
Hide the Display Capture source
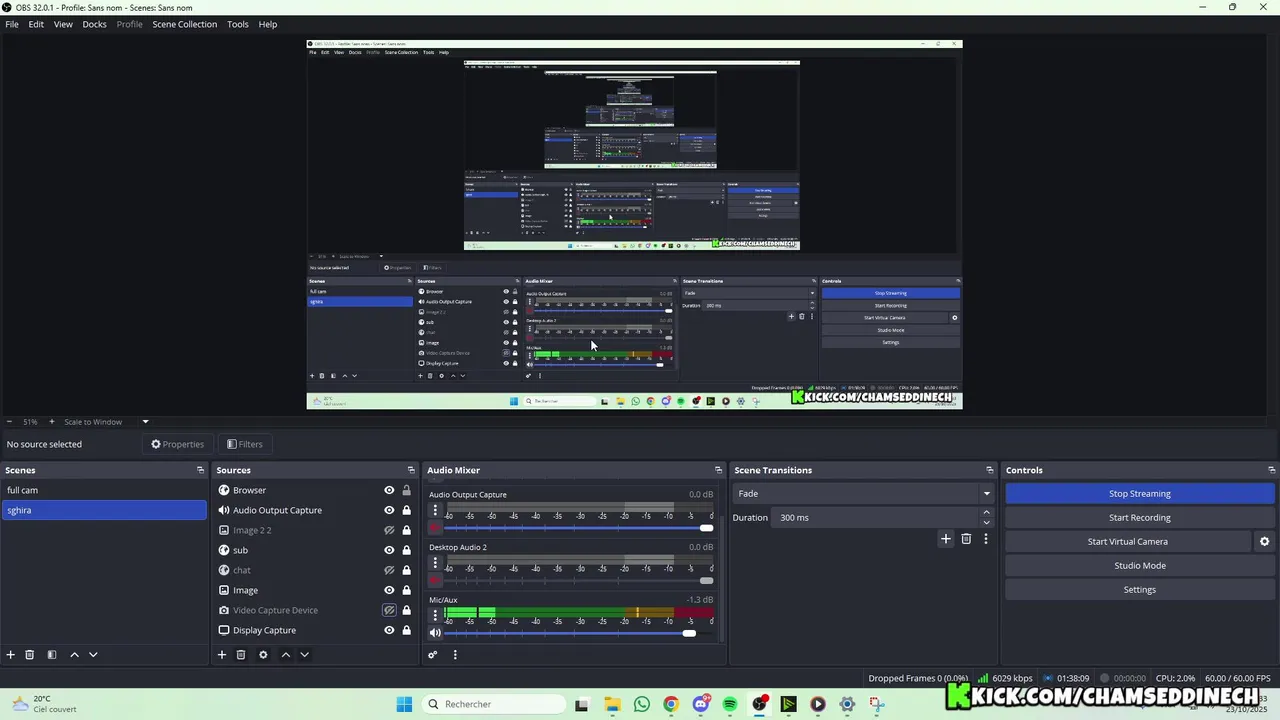click(x=389, y=630)
